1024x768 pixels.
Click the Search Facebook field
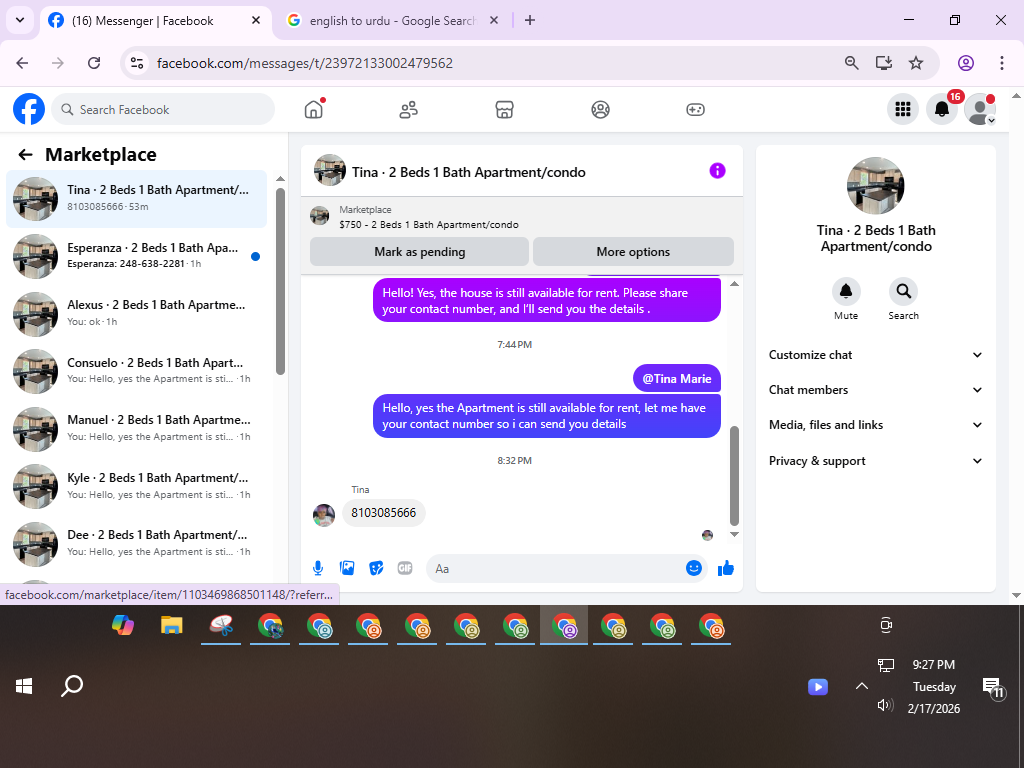163,110
